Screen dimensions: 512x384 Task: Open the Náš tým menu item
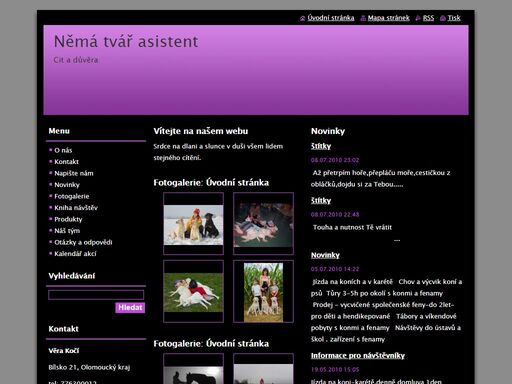pos(67,231)
